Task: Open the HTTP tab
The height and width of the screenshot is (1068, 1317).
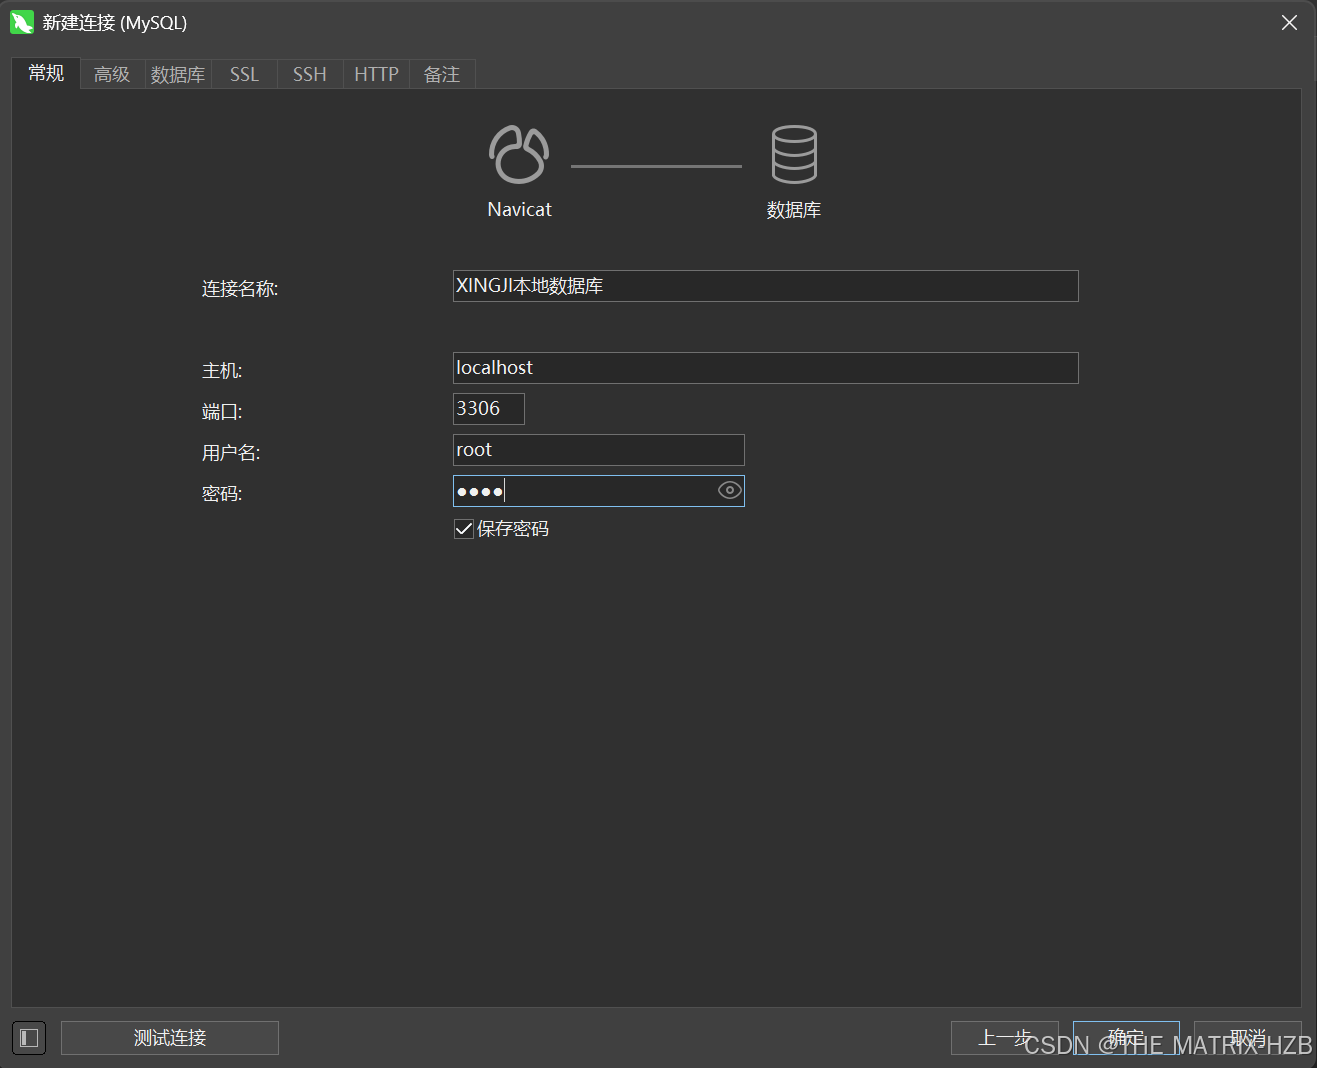Action: point(376,74)
